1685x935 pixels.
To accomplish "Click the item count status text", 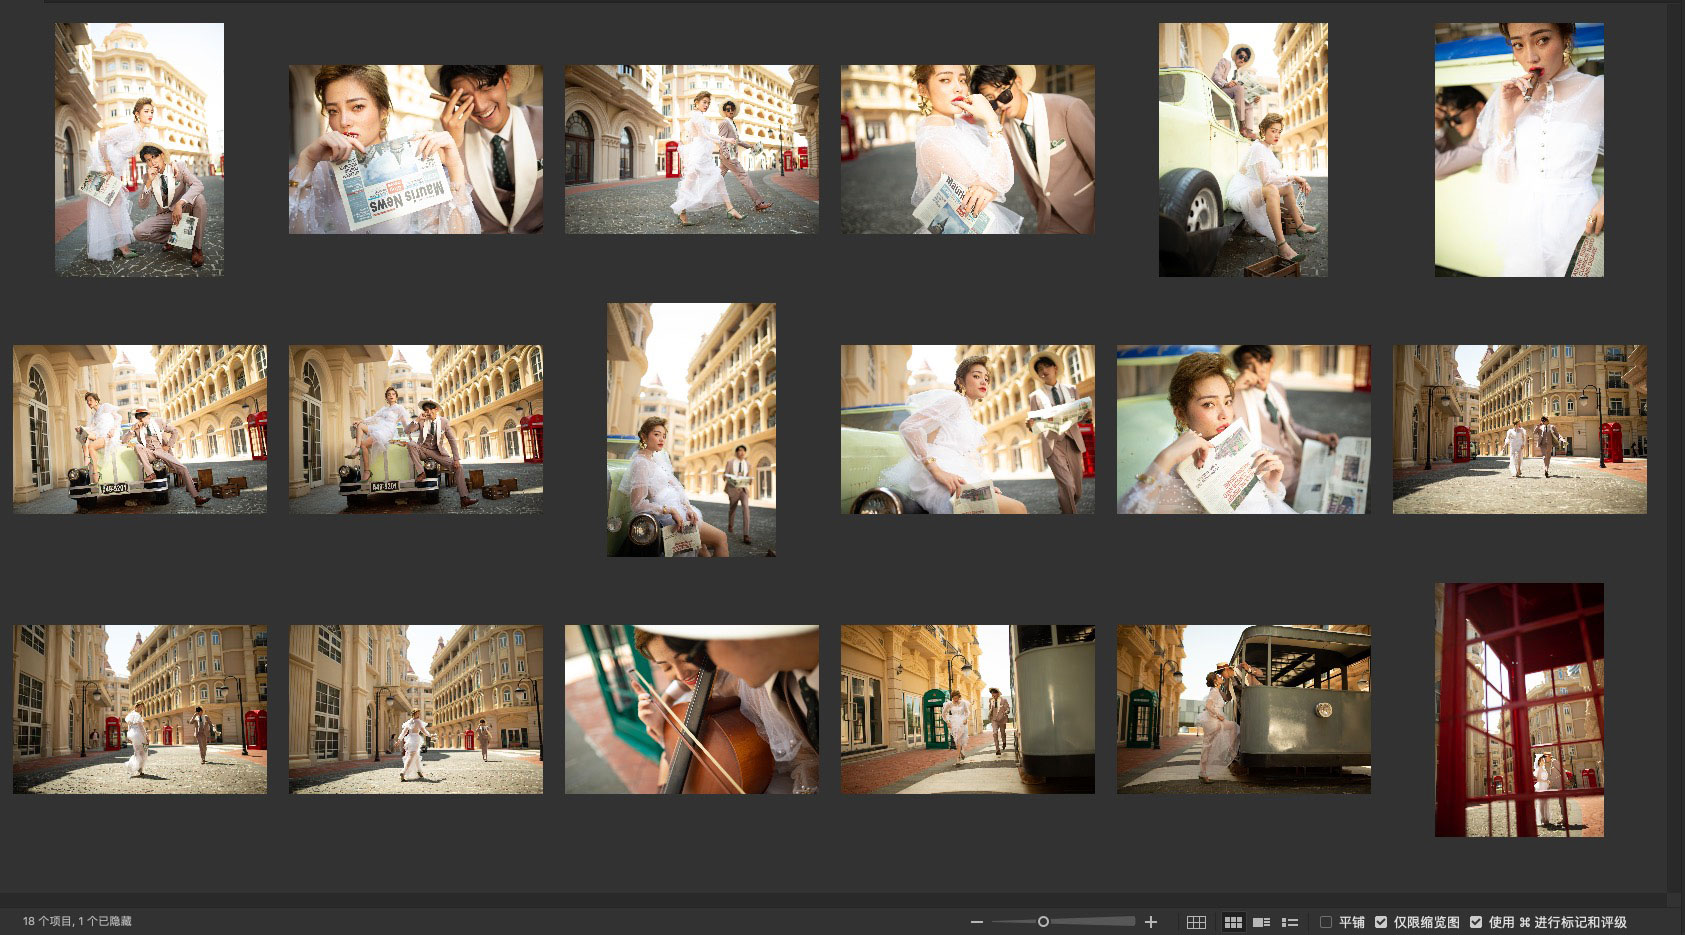I will (x=77, y=921).
